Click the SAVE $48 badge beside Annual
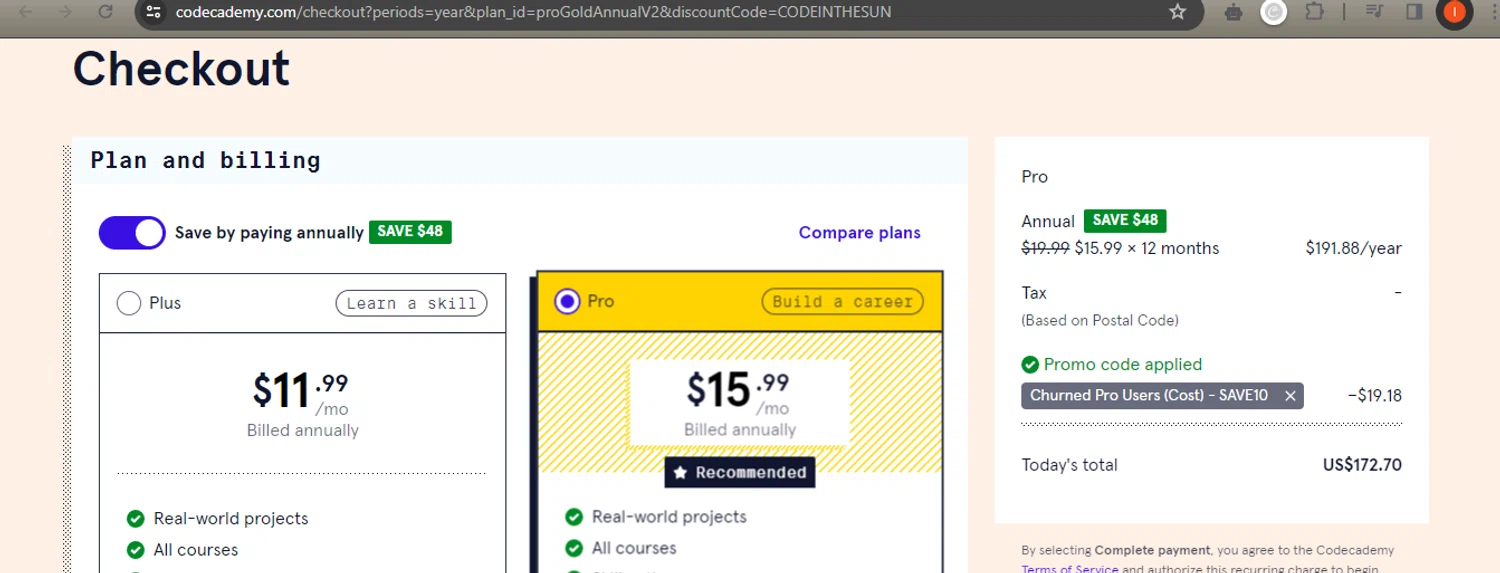1500x573 pixels. (x=1125, y=220)
